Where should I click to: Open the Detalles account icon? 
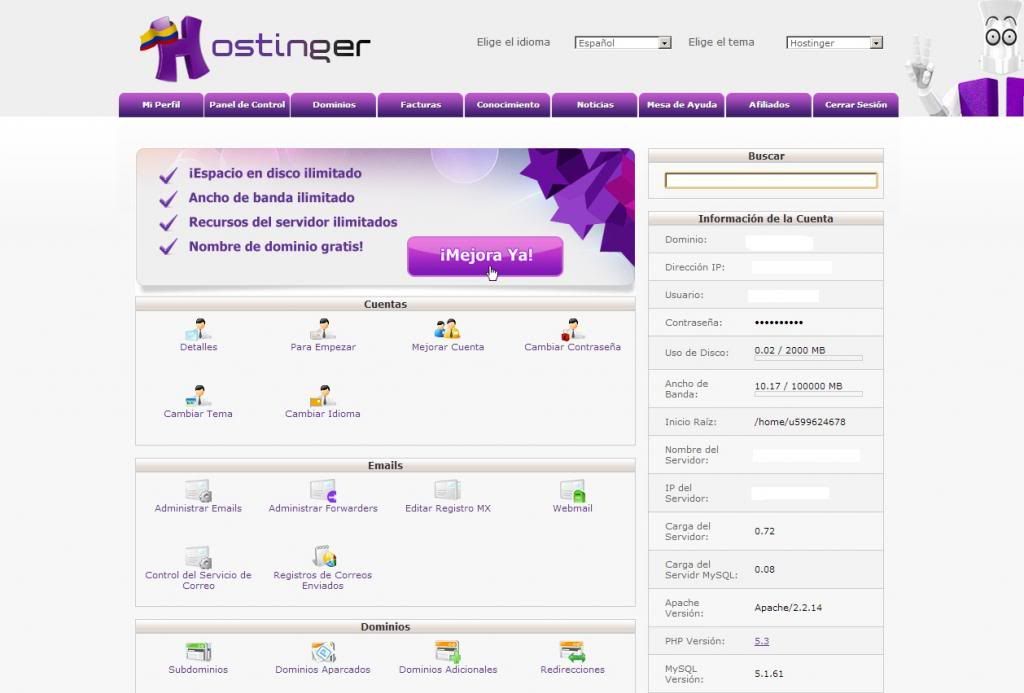tap(199, 329)
